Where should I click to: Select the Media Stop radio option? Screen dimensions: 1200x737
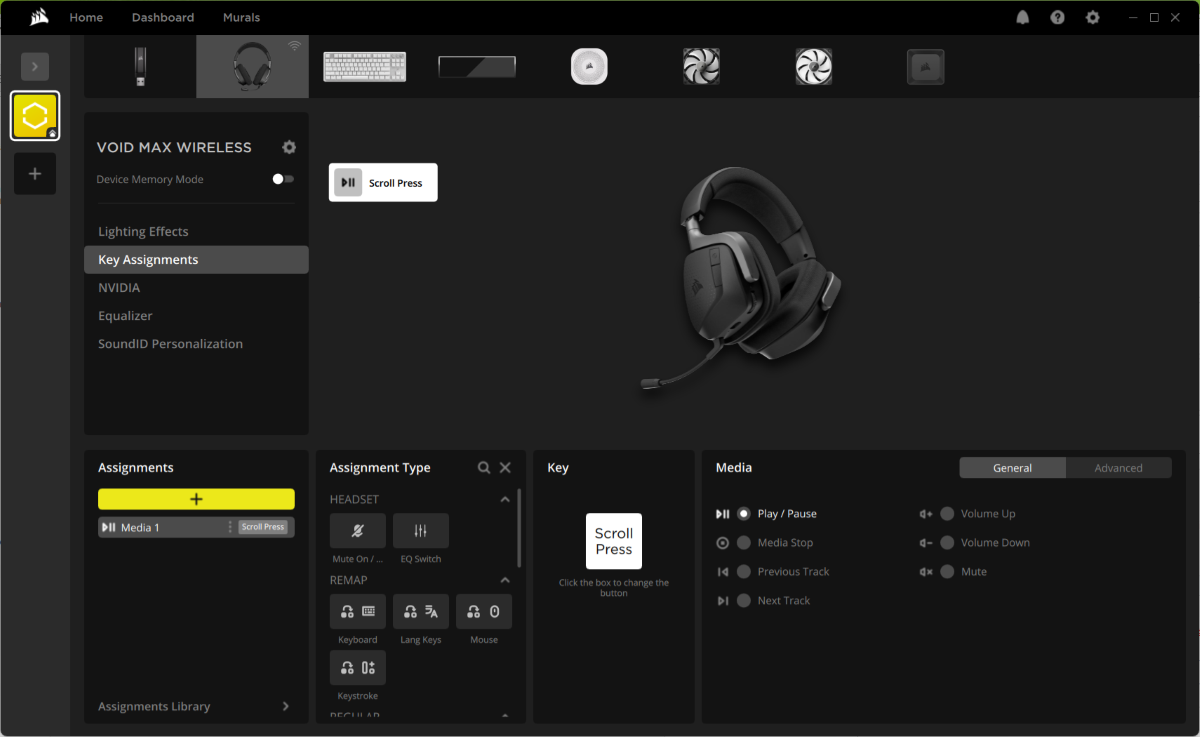[744, 543]
